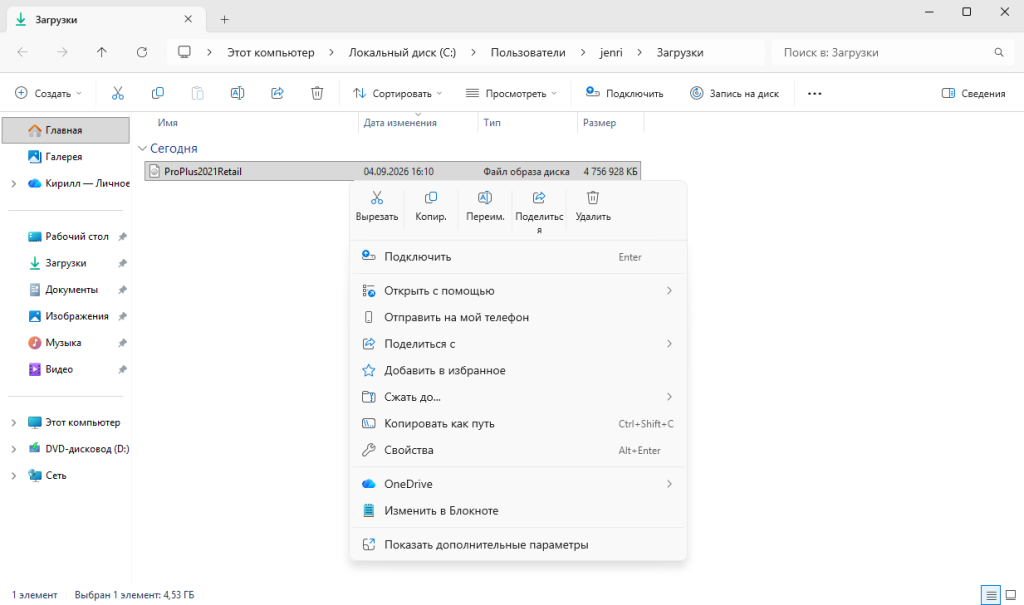Go forward with the right arrow

point(62,52)
